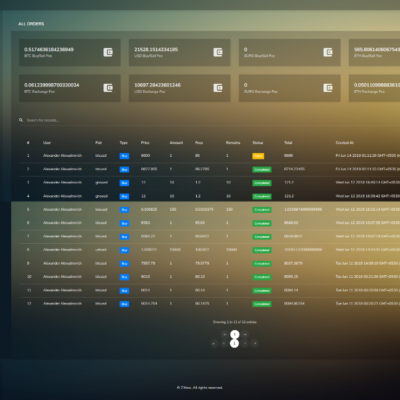The height and width of the screenshot is (400, 400).
Task: Sort table by the Total column header
Action: 288,143
